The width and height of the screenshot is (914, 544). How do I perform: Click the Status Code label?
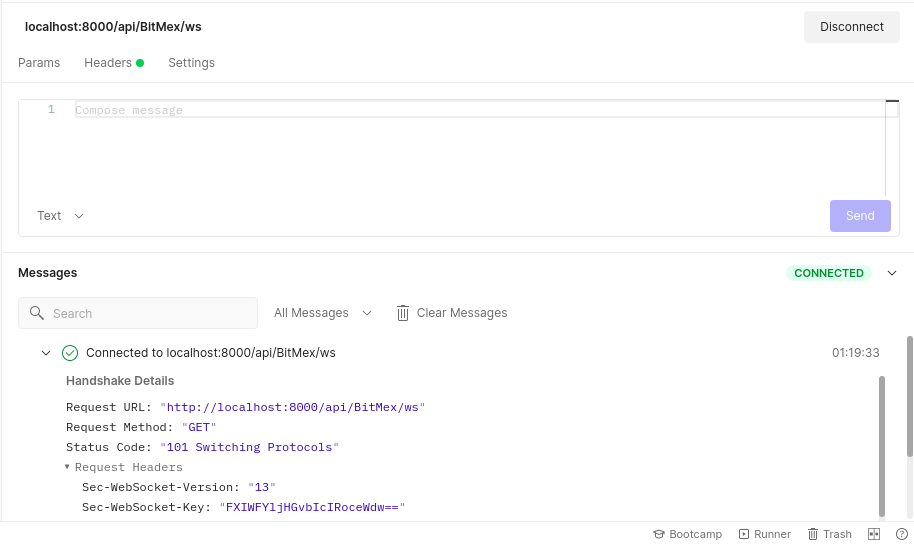109,447
